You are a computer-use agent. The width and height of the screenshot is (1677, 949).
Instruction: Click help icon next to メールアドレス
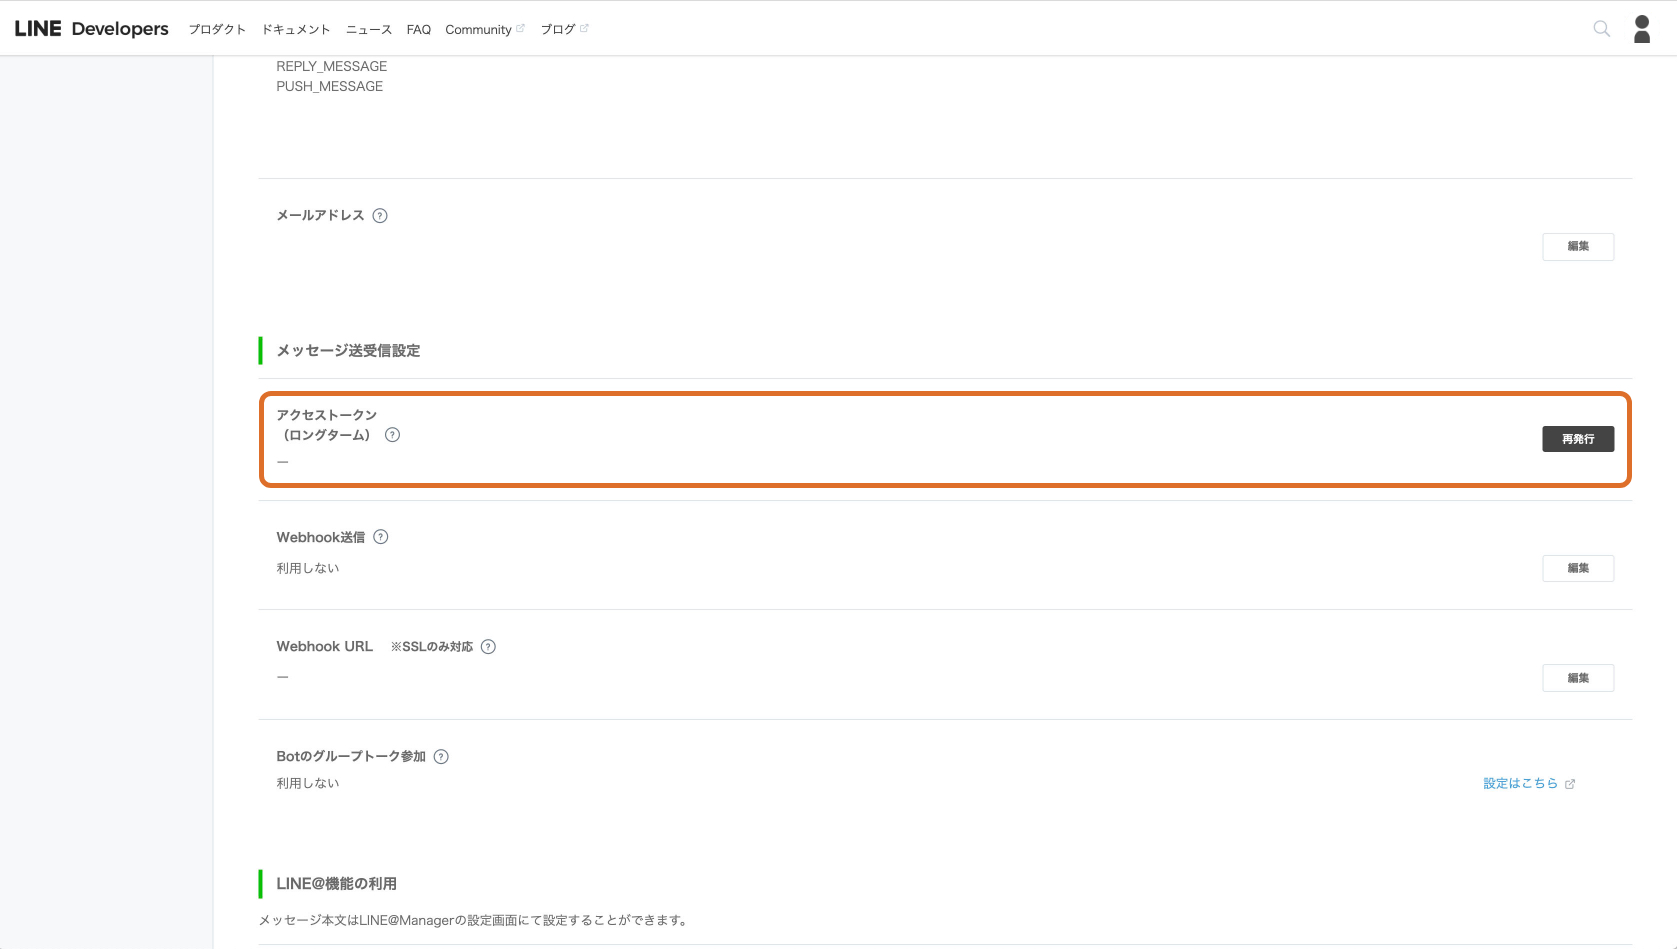pyautogui.click(x=380, y=216)
